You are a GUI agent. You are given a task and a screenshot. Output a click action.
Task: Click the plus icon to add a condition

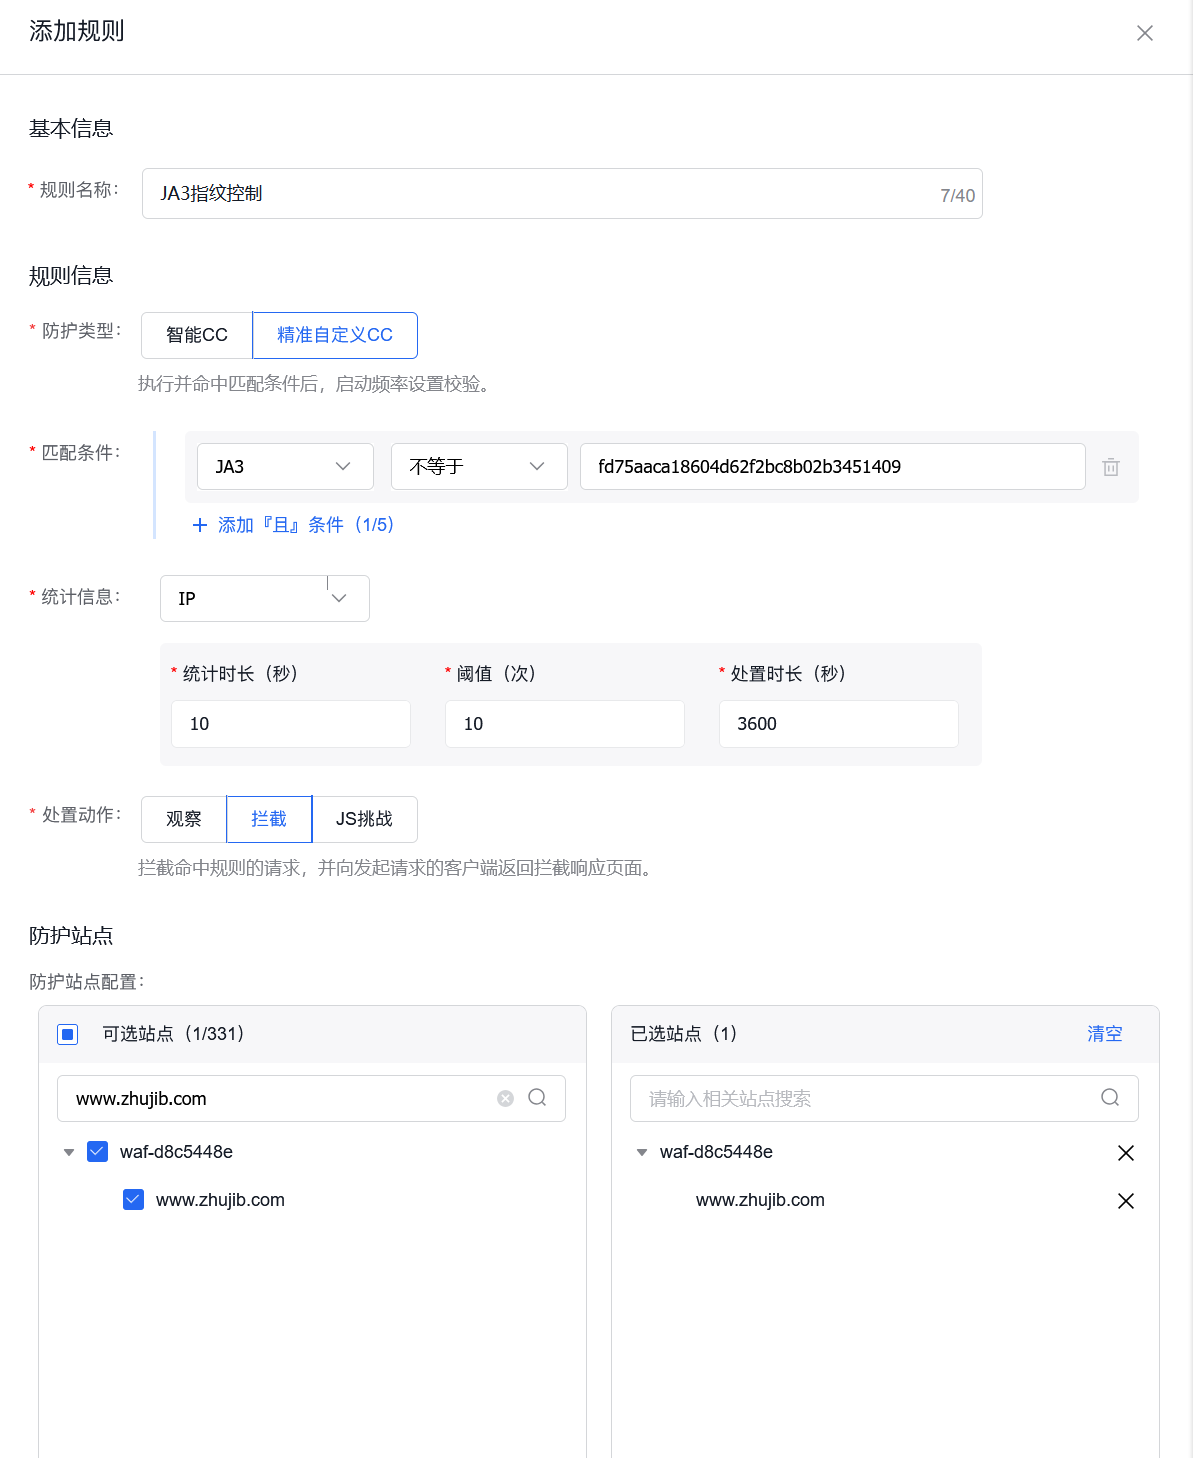199,524
